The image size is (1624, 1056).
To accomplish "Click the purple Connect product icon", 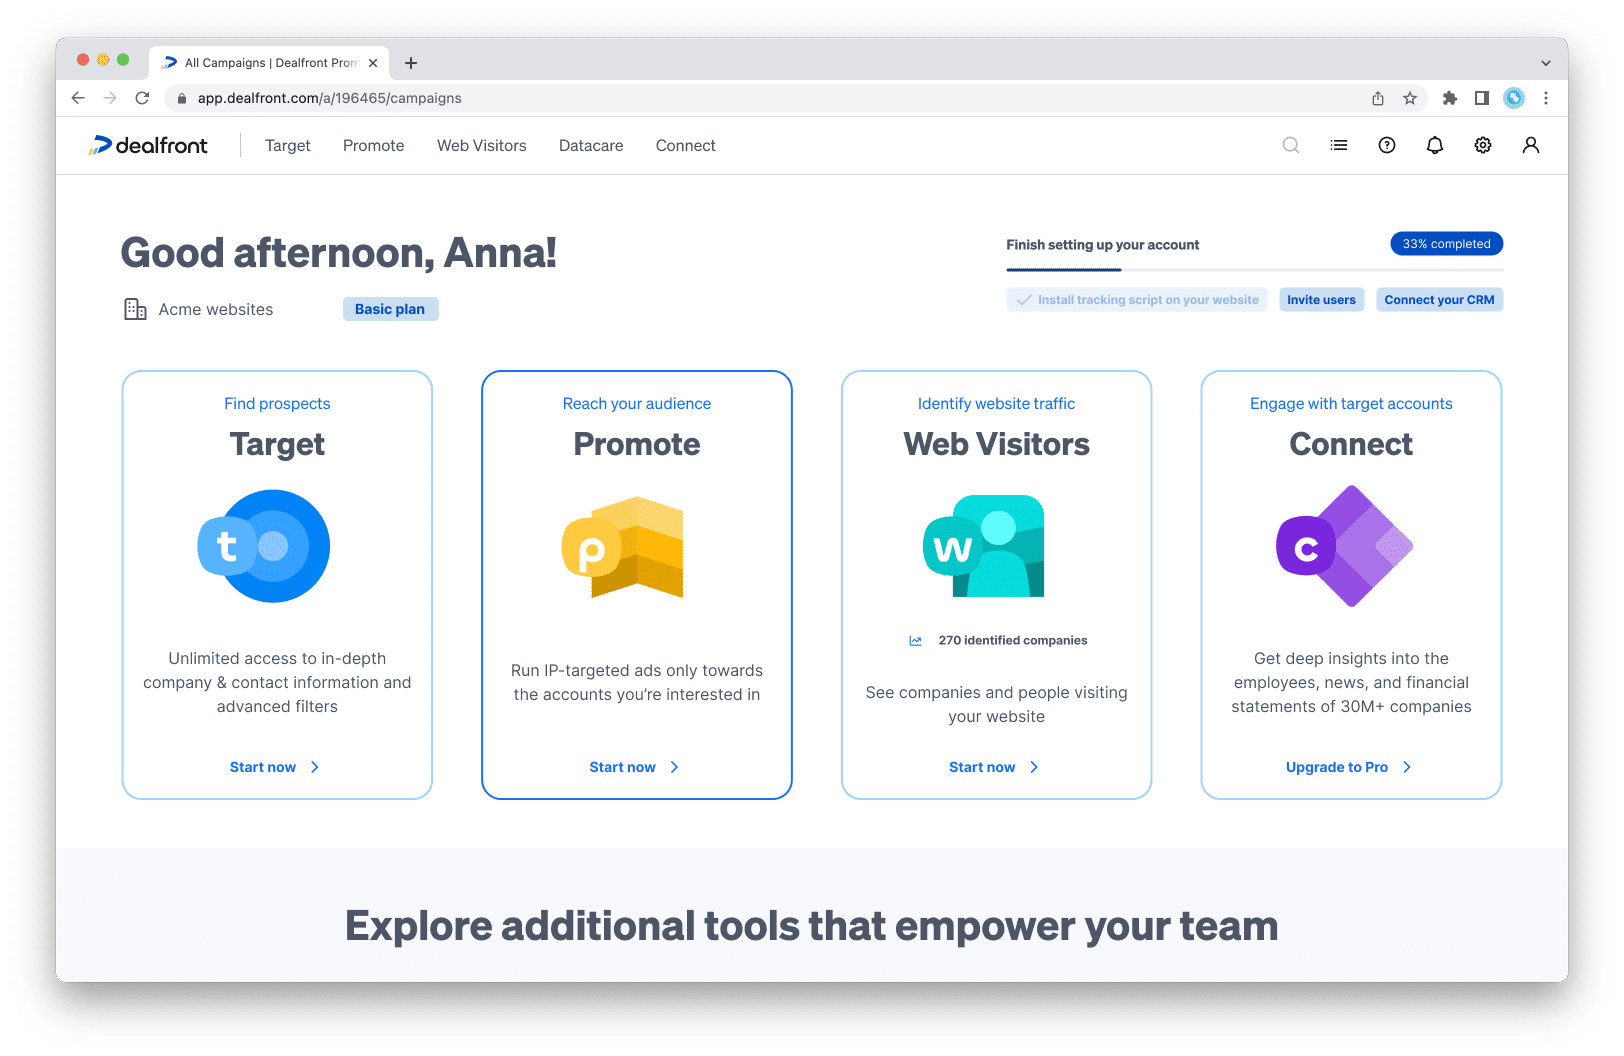I will (1345, 546).
